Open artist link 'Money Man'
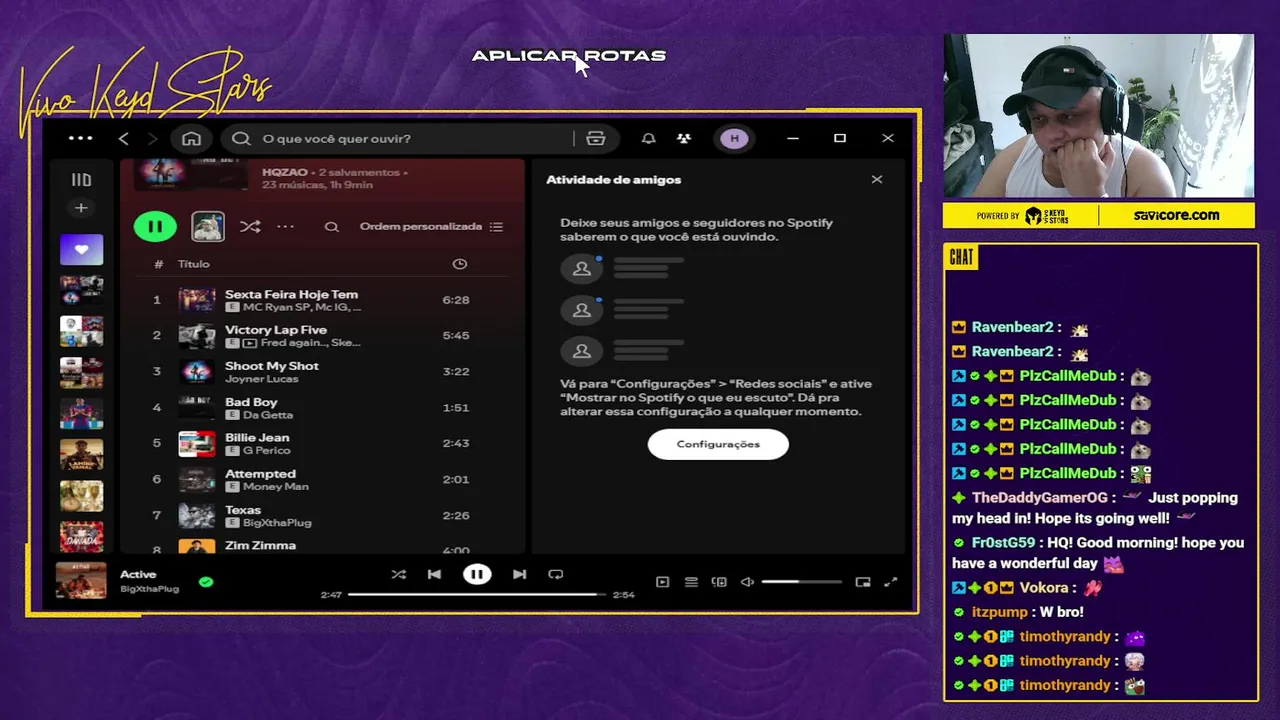The height and width of the screenshot is (720, 1280). coord(275,486)
